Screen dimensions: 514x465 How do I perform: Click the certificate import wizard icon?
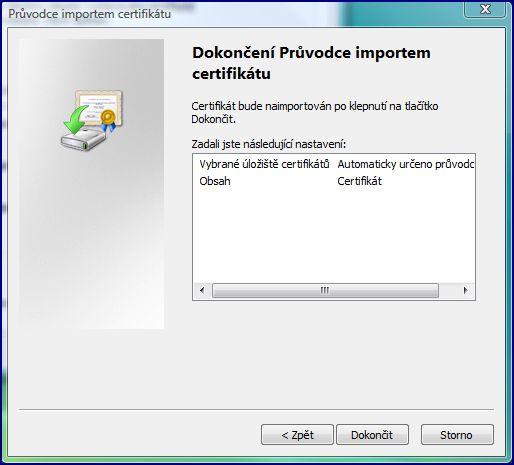92,120
